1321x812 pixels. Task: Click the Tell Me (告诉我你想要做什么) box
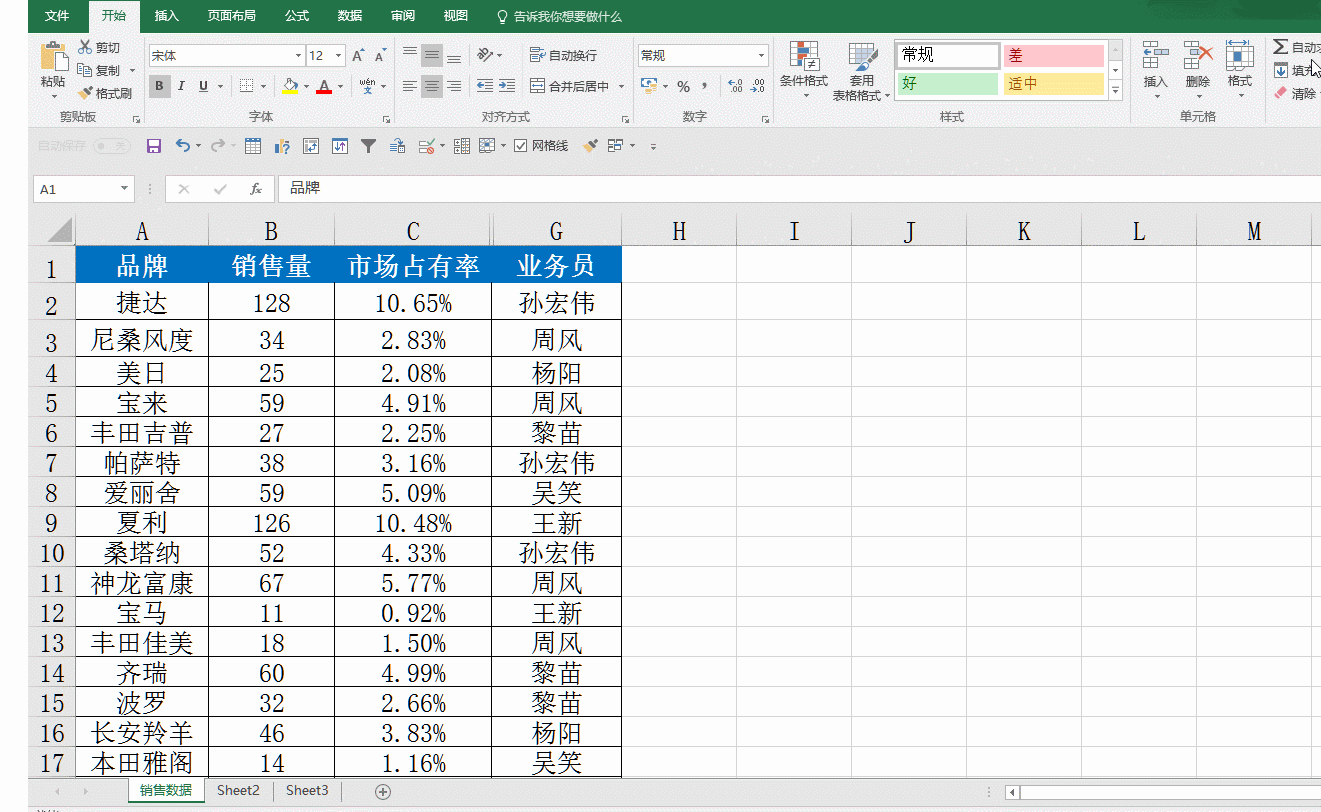coord(559,17)
